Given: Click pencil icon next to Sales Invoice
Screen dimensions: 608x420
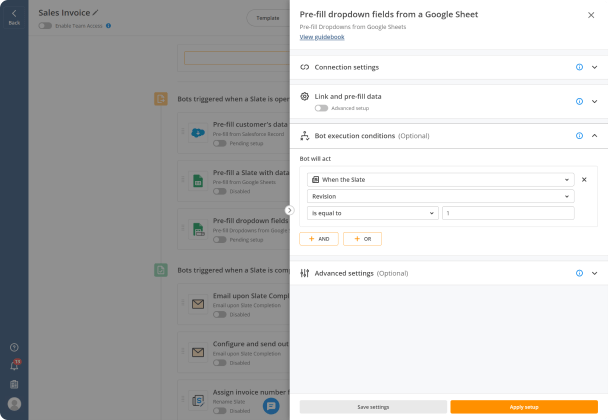Looking at the screenshot, I should (x=95, y=13).
